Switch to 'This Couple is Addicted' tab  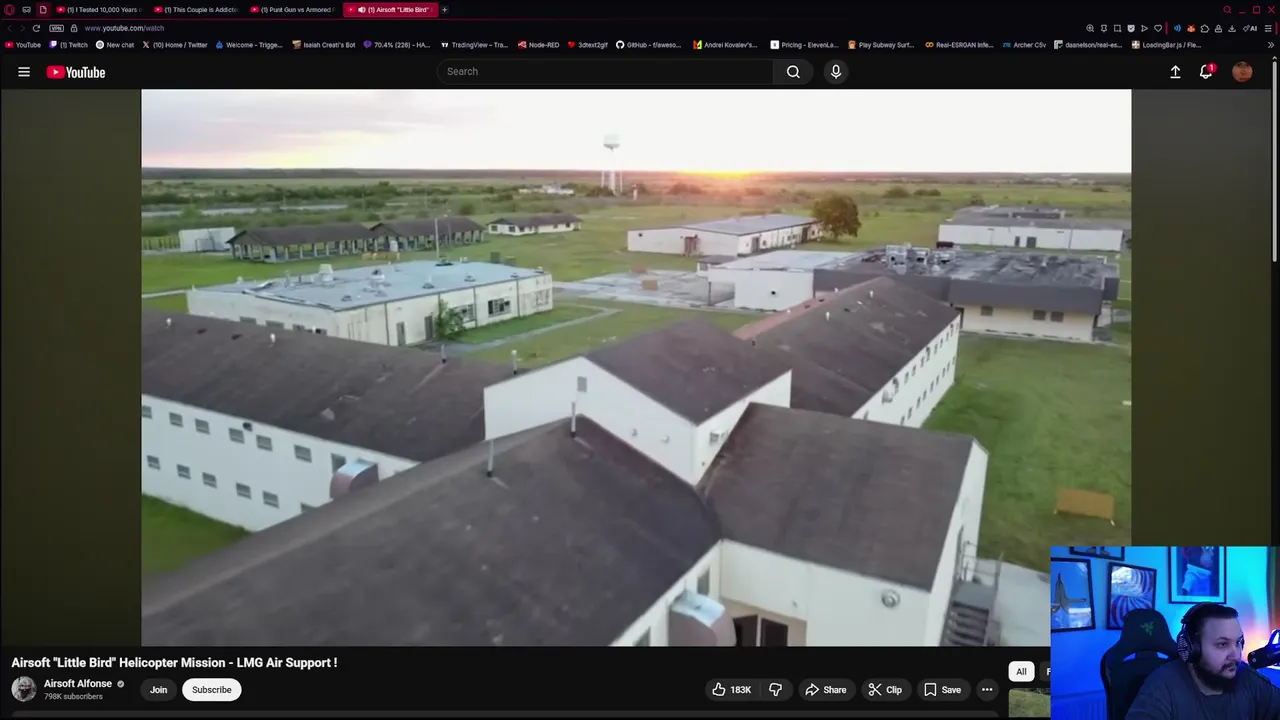coord(196,10)
